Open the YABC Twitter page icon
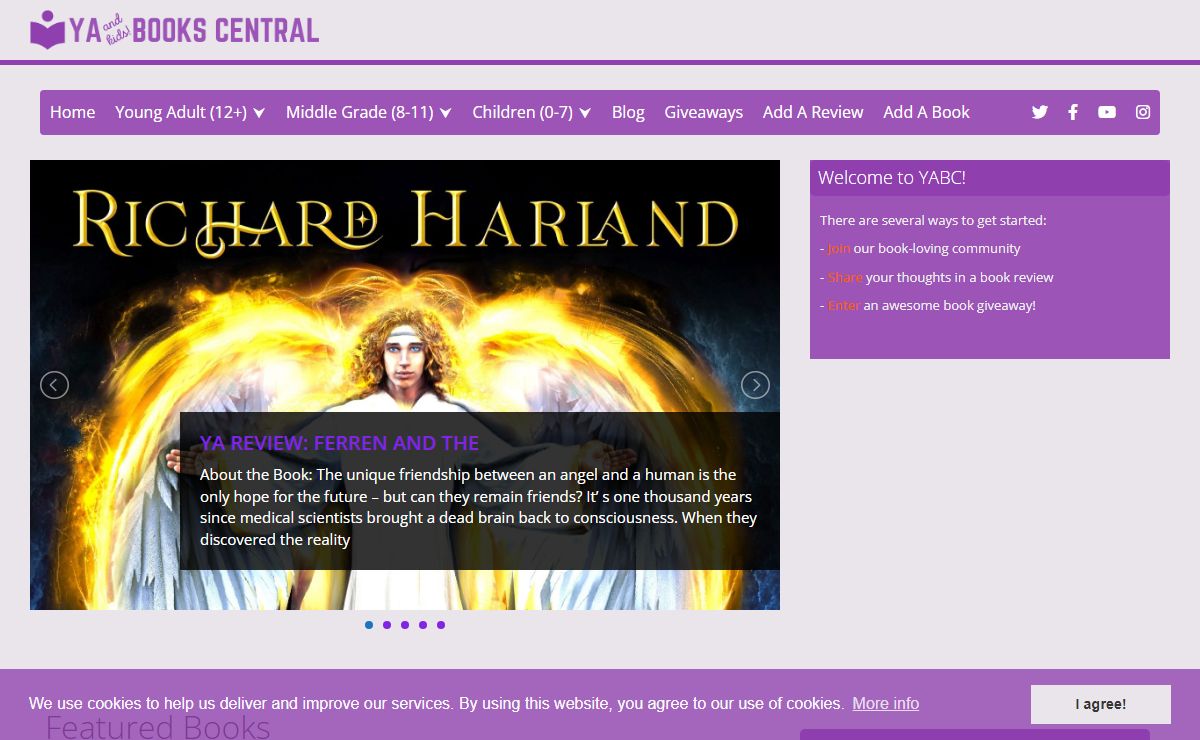 pos(1040,112)
